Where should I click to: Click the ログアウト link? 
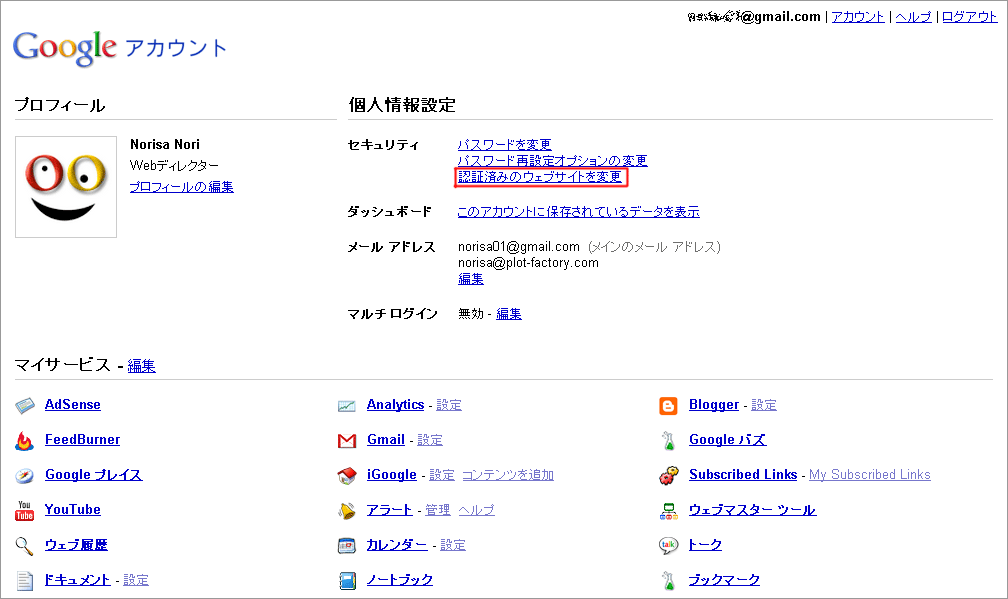coord(969,17)
